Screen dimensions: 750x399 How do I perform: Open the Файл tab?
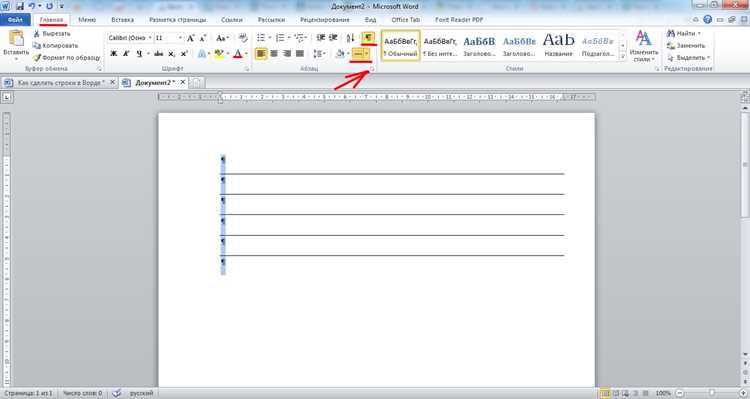[15, 20]
